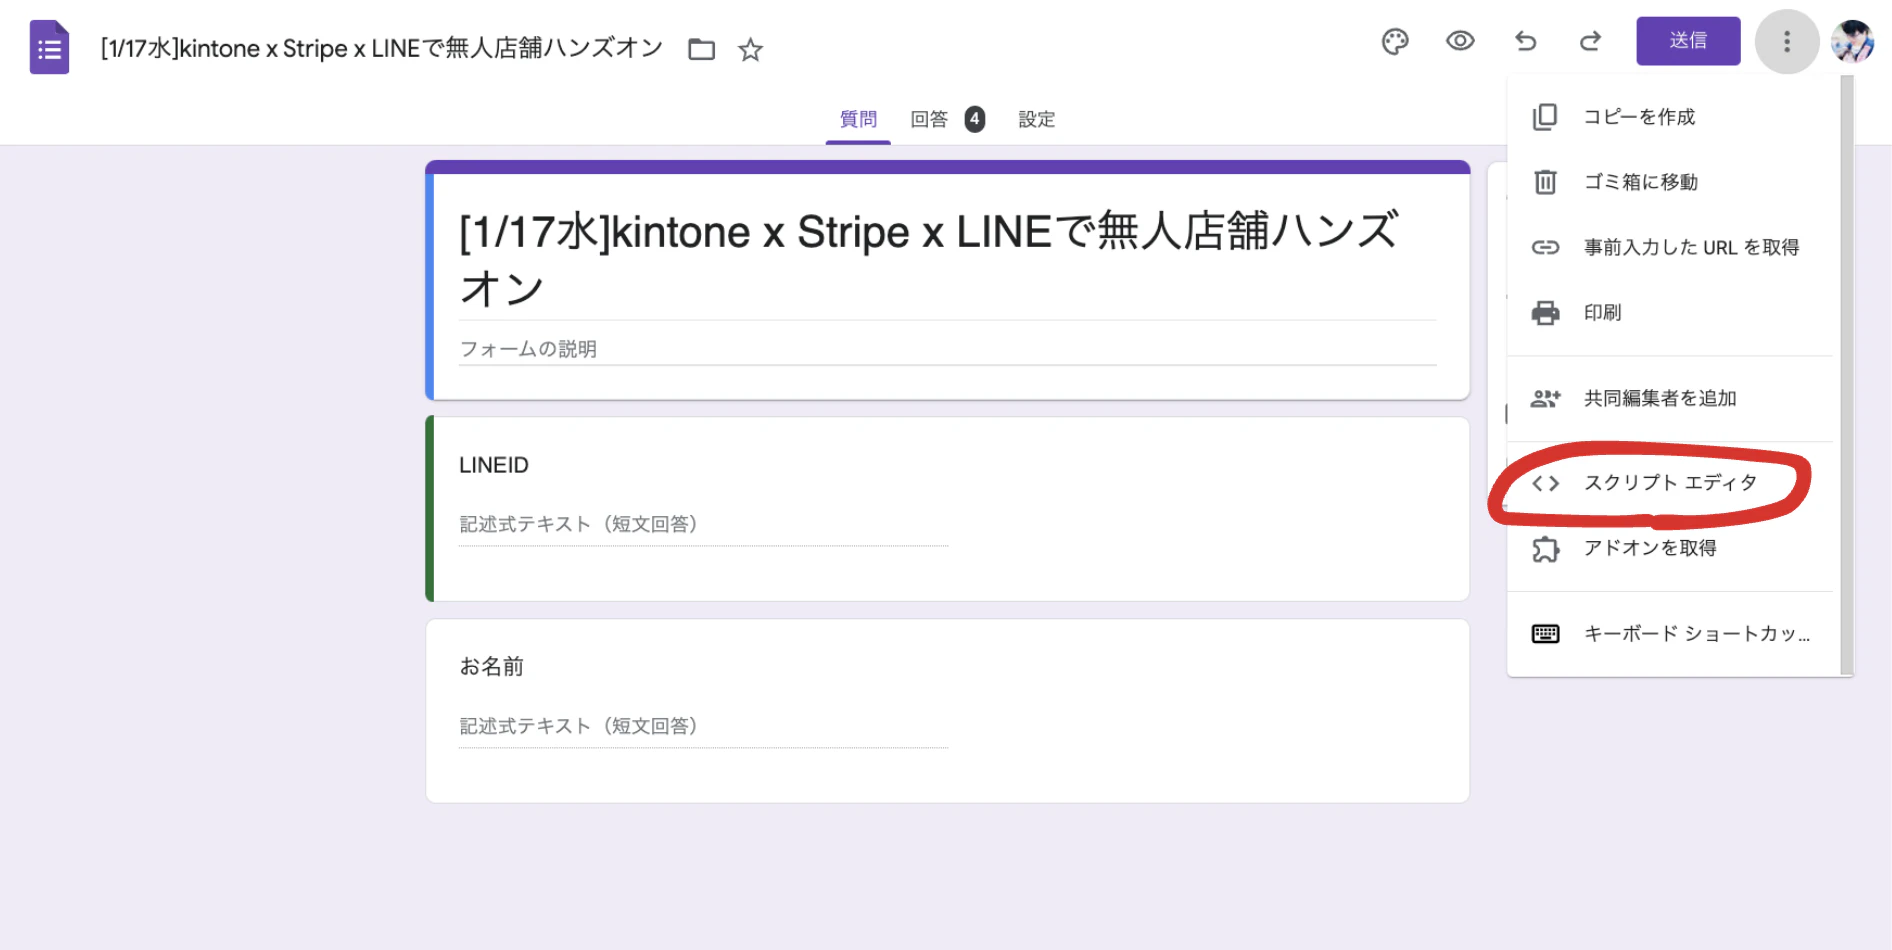Click the script editor code icon
The width and height of the screenshot is (1892, 950).
pos(1546,483)
